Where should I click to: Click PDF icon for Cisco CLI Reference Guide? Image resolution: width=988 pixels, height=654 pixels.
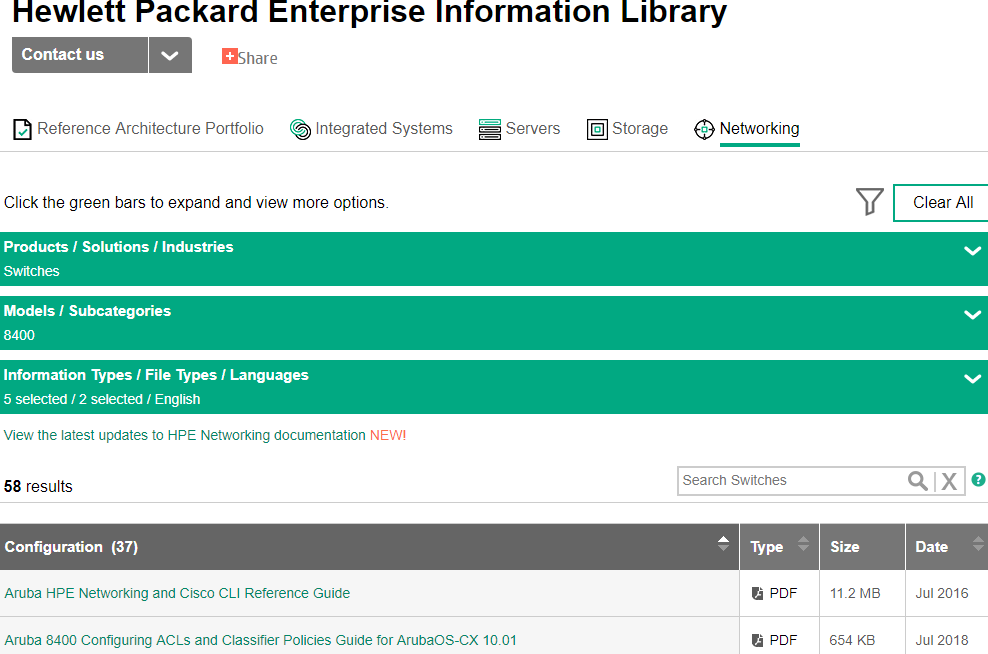pyautogui.click(x=757, y=593)
